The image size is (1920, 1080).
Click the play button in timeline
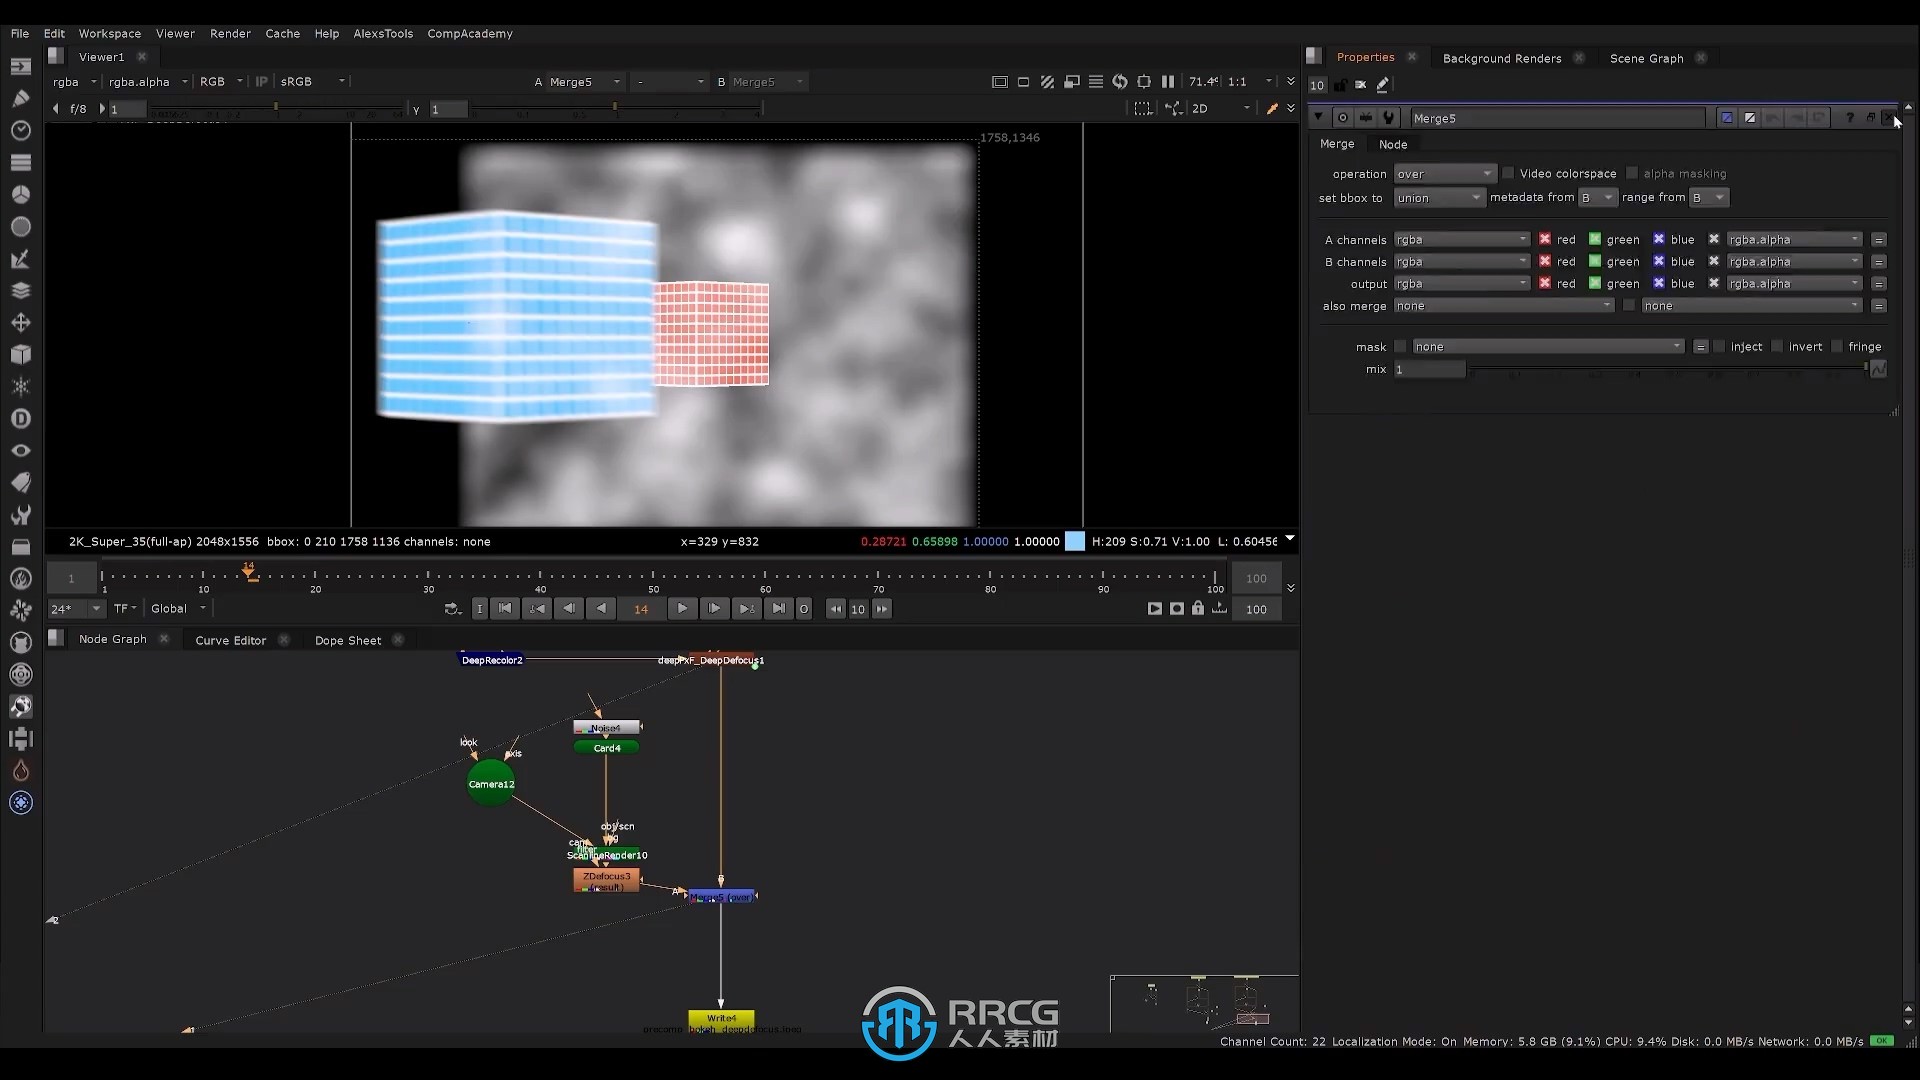click(x=682, y=608)
